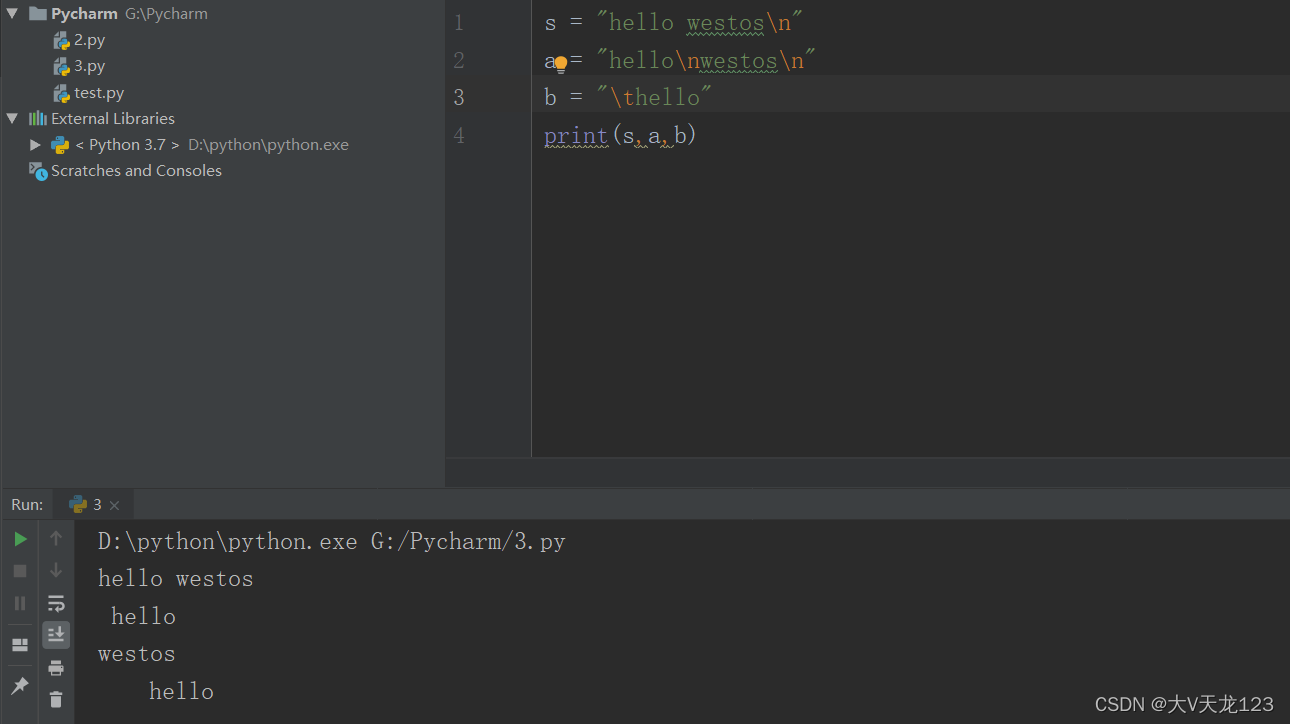The image size is (1290, 724).
Task: Click line number 4 in the gutter
Action: [459, 135]
